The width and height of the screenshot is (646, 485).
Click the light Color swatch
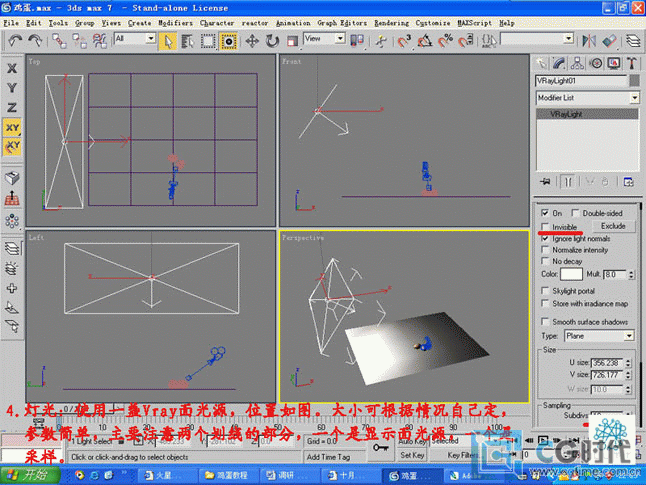[571, 274]
